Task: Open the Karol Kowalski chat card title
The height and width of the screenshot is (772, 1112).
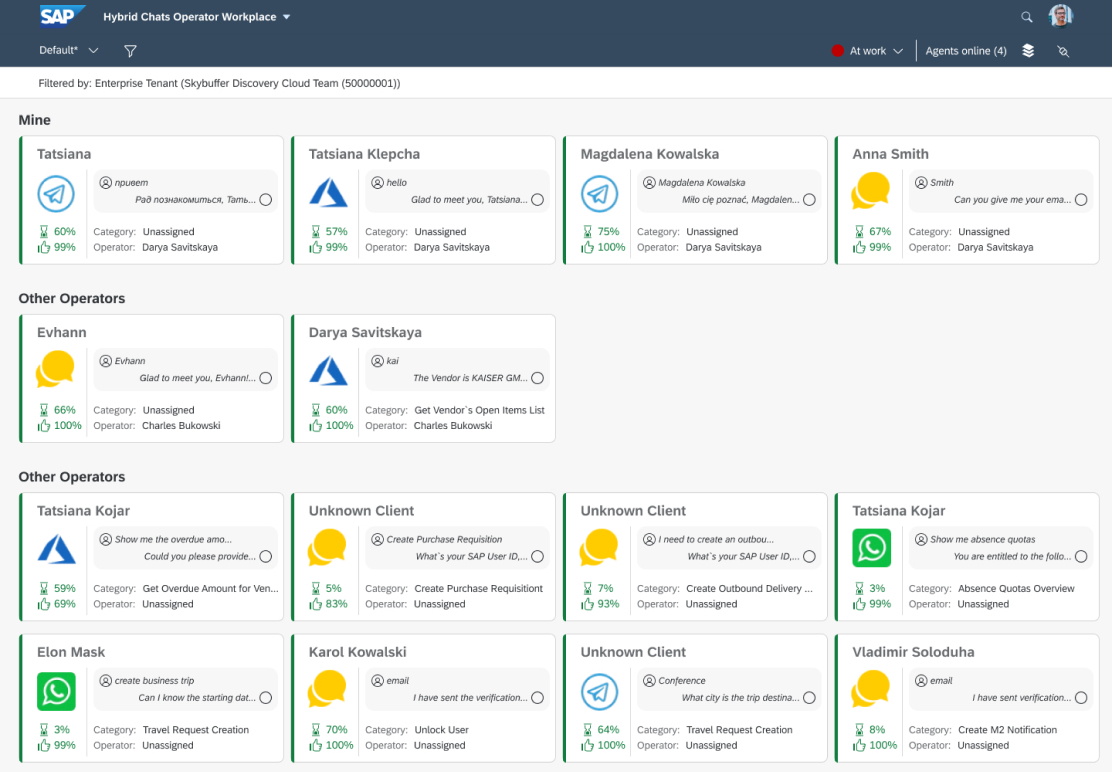Action: point(357,651)
